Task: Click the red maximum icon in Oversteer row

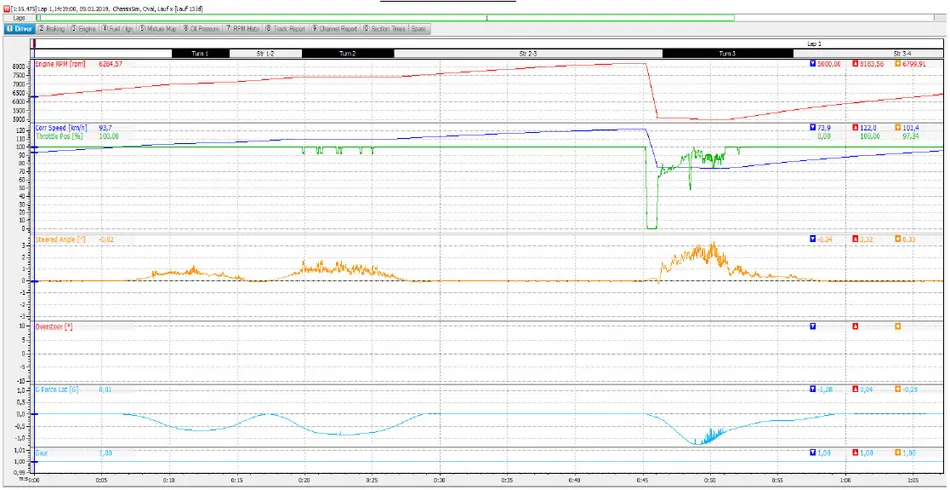Action: point(855,327)
